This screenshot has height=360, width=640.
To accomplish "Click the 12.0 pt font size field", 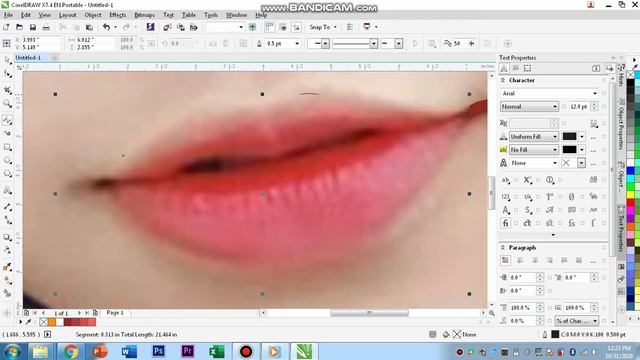I will click(x=579, y=107).
